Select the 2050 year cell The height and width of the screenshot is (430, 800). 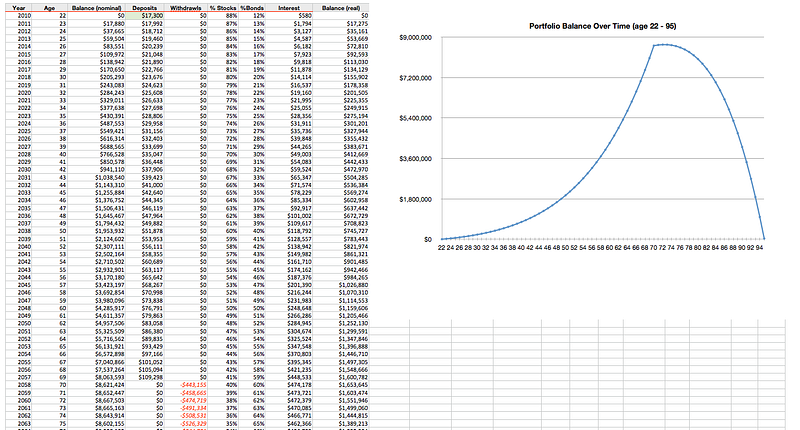[18, 323]
